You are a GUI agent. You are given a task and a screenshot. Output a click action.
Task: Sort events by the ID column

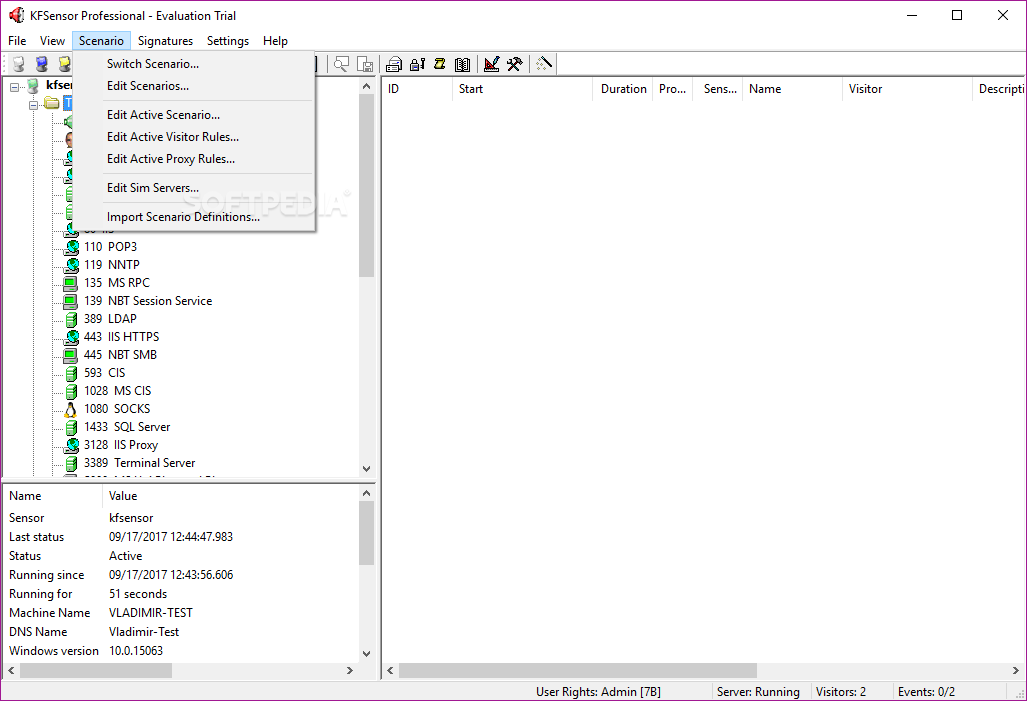point(417,89)
